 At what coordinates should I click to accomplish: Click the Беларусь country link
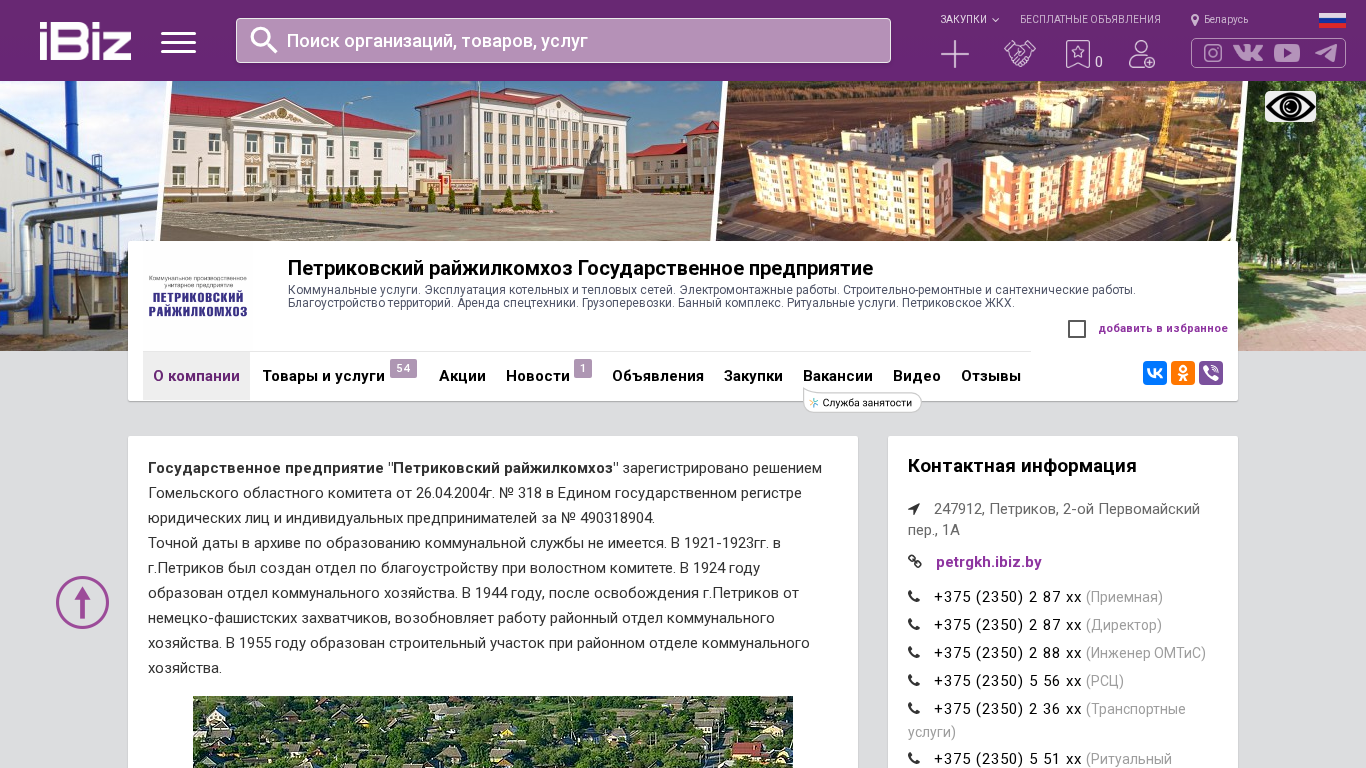[x=1226, y=20]
